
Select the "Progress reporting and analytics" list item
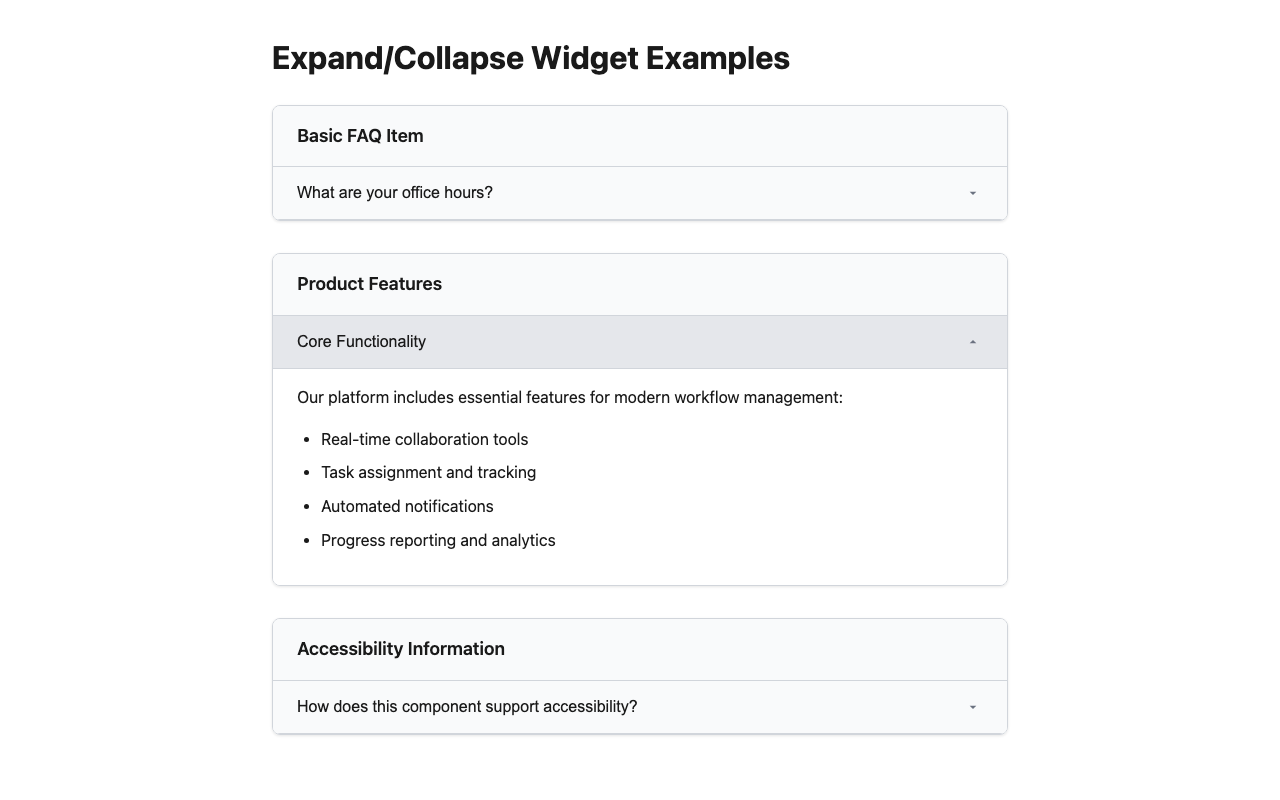438,541
